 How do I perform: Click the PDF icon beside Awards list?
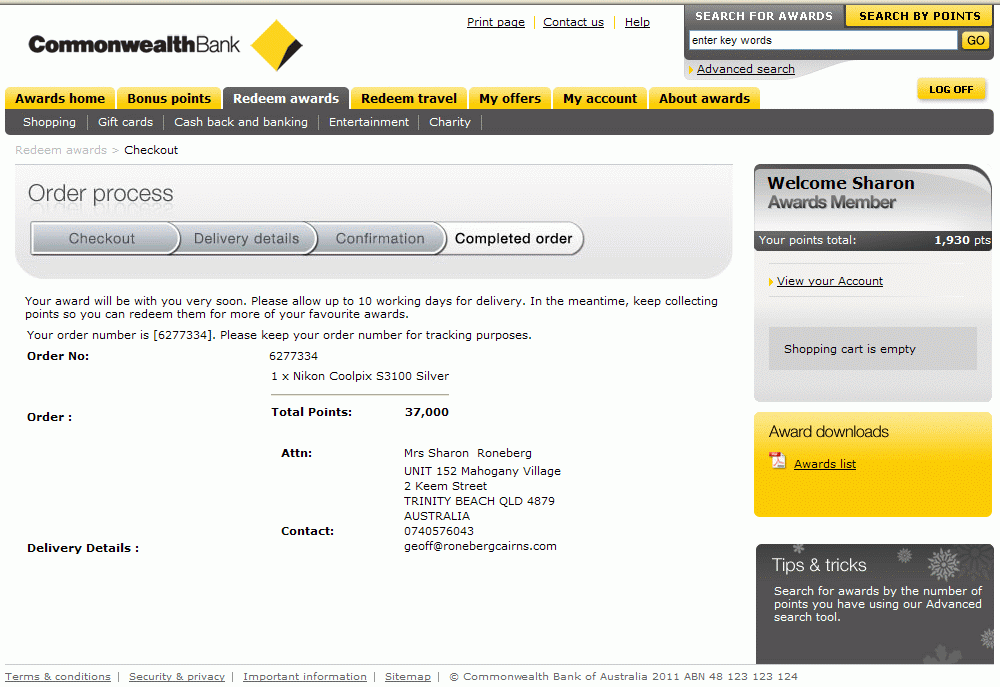point(777,460)
